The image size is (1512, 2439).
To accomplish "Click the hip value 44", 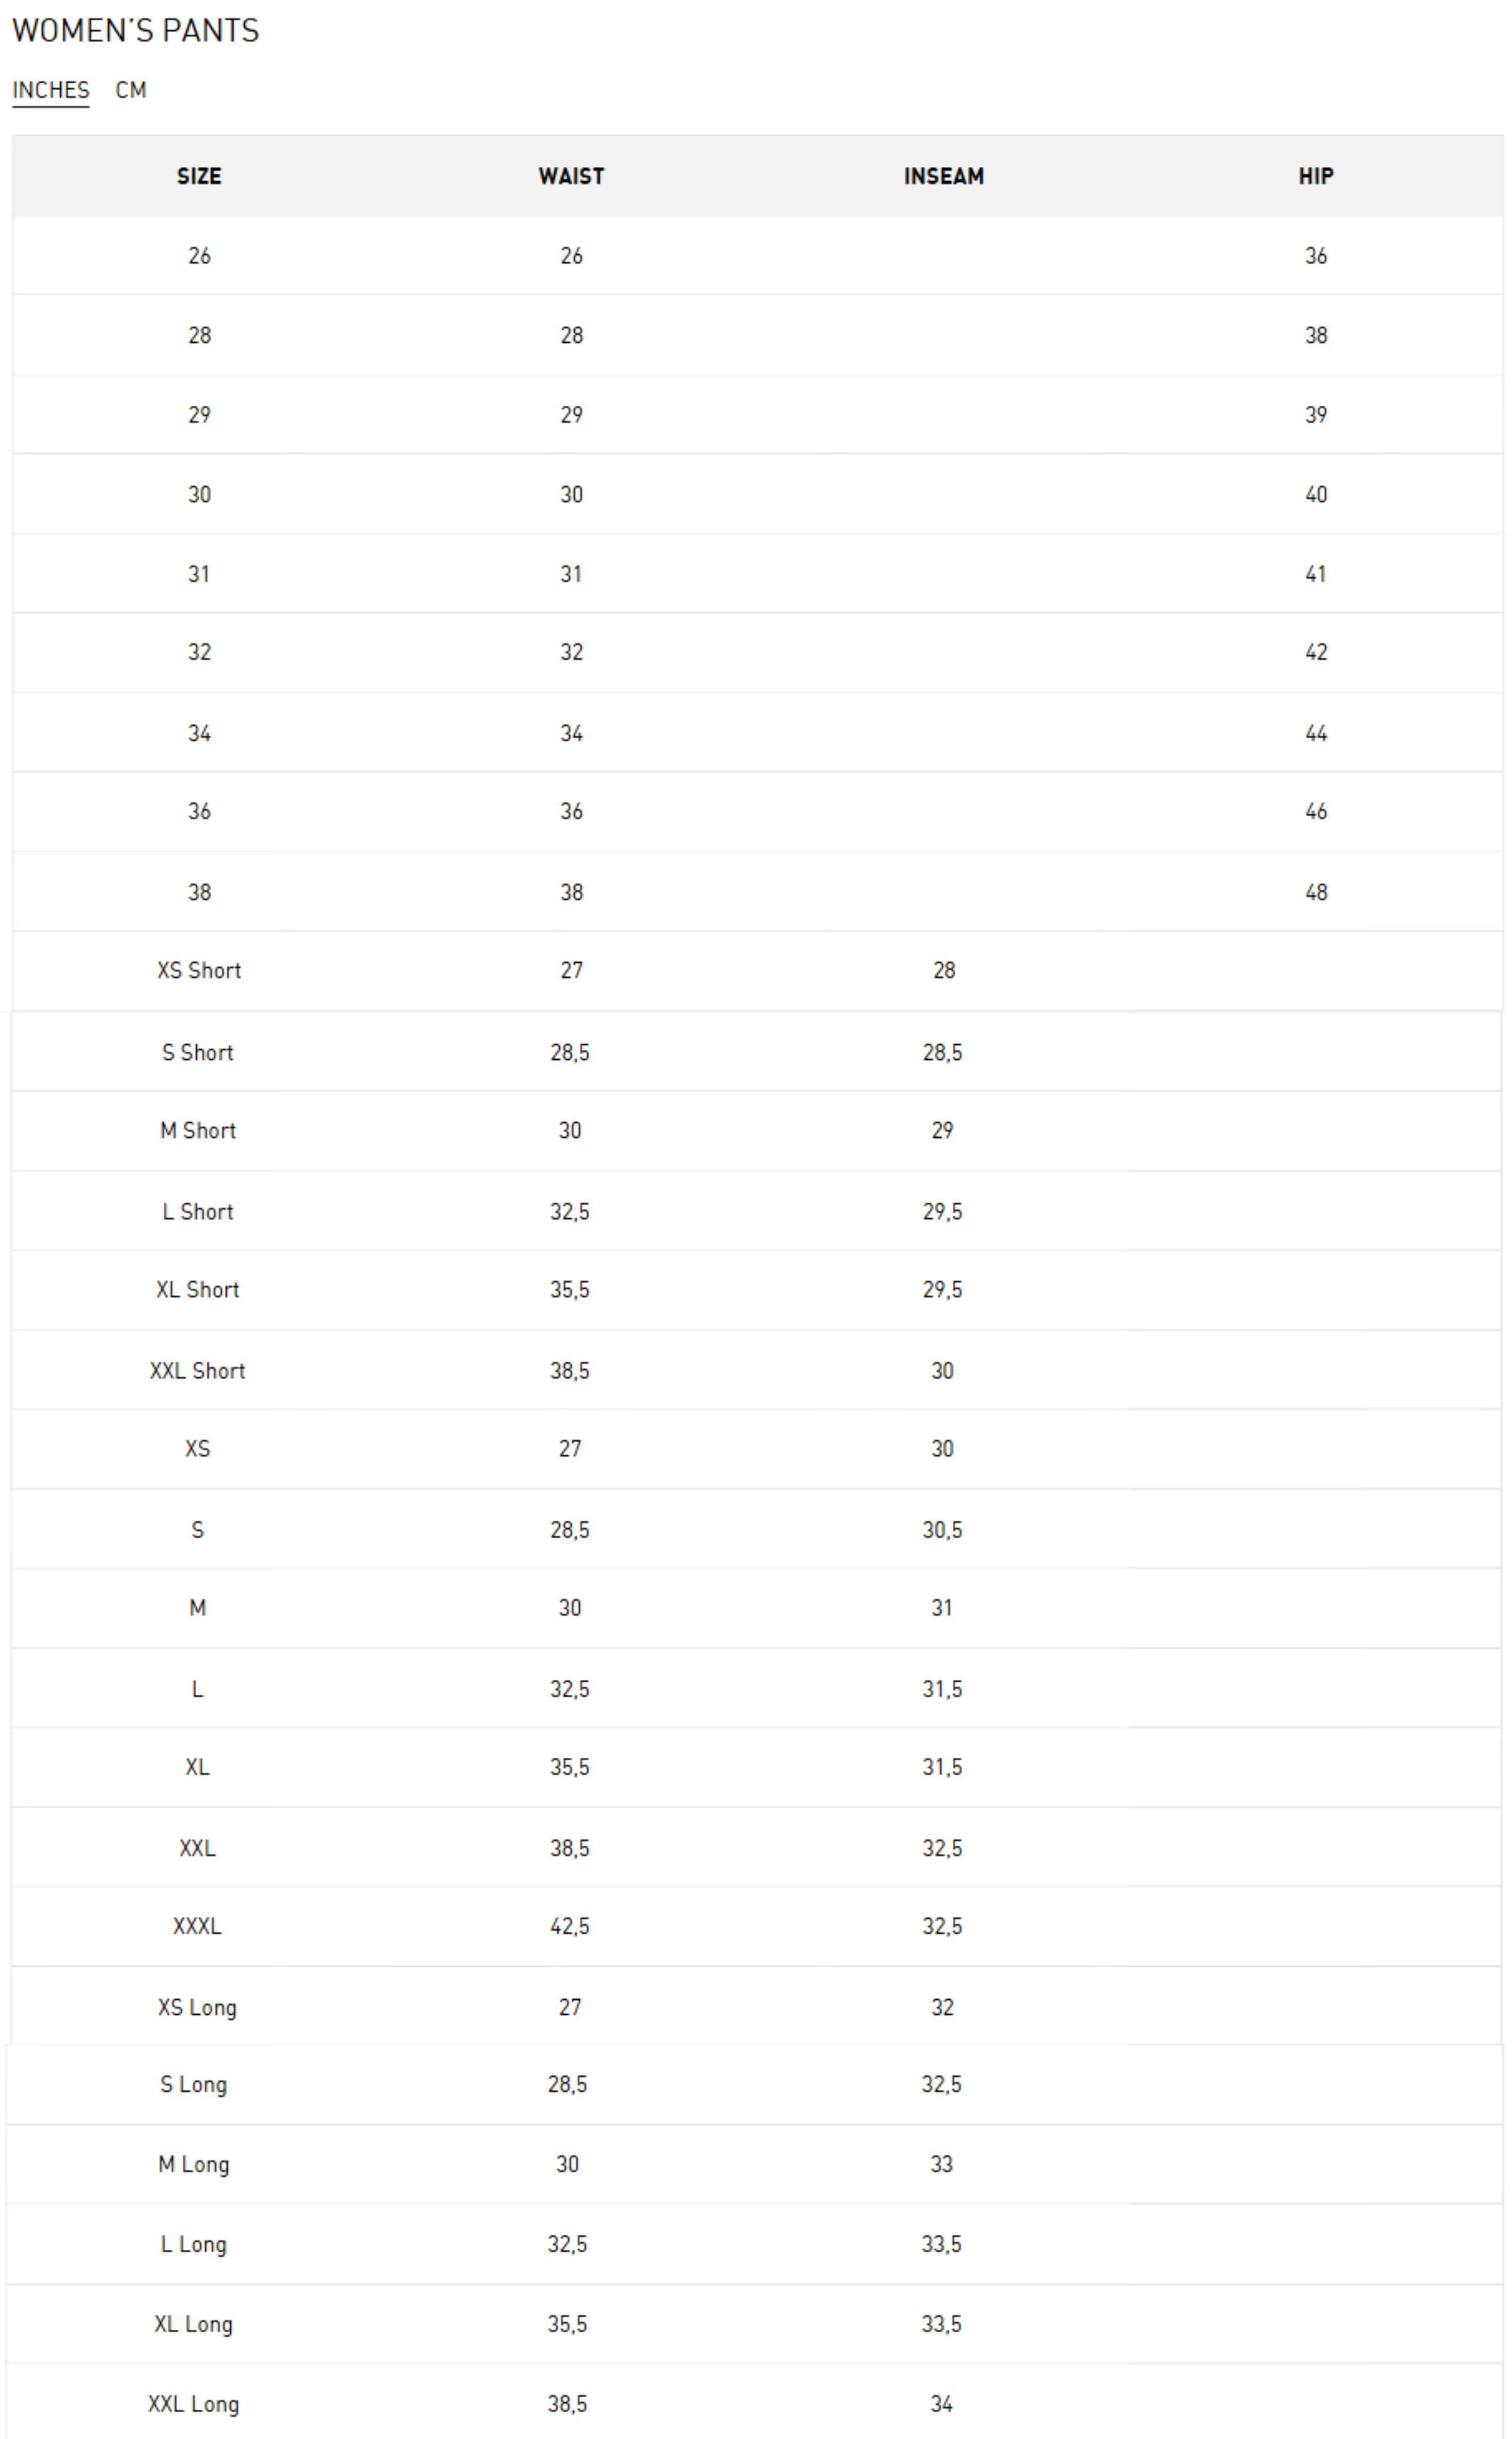I will (1315, 733).
